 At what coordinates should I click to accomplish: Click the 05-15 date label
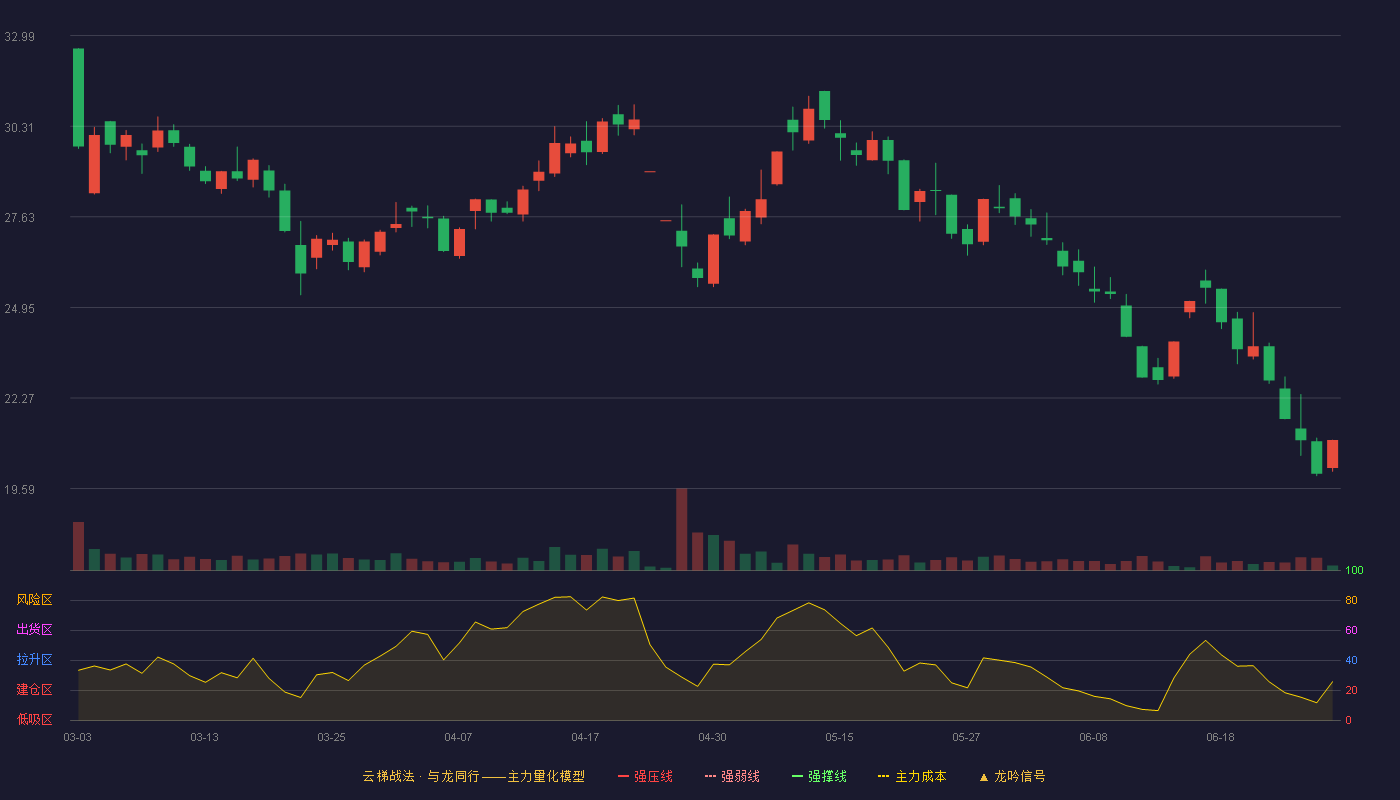coord(840,737)
